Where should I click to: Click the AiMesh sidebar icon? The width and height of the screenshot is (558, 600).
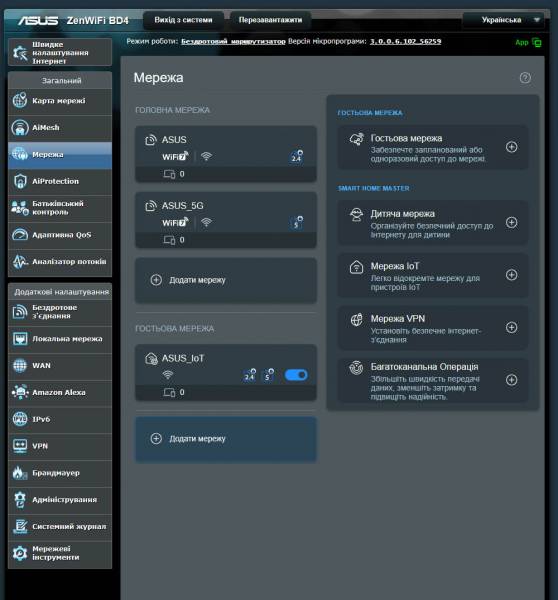[20, 127]
